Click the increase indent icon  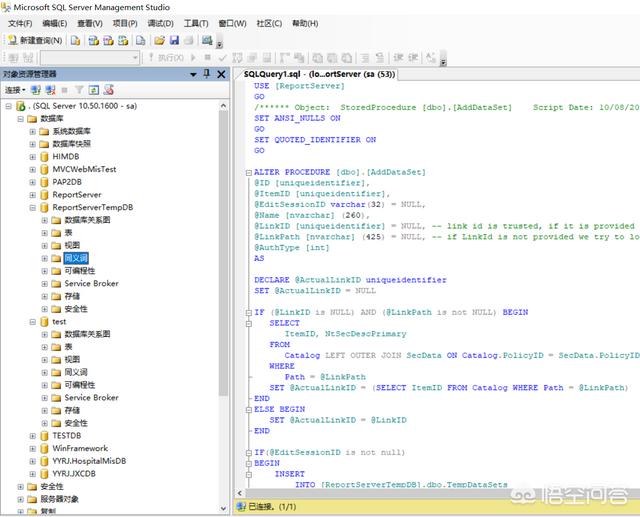(413, 58)
